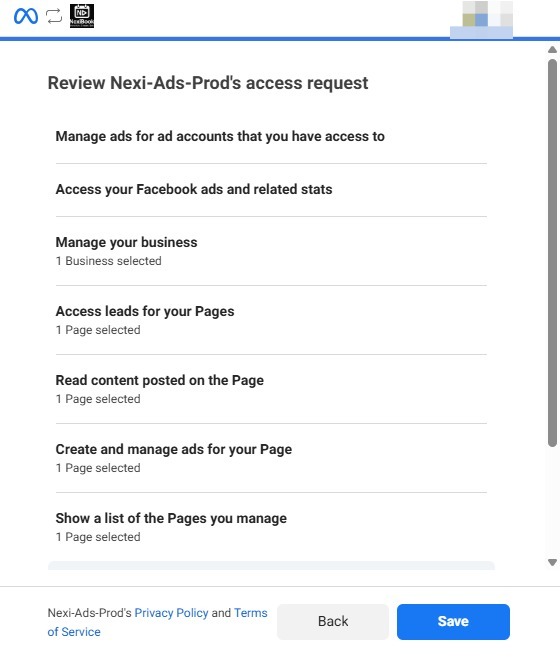
Task: Open the Manage your business permission
Action: [271, 251]
